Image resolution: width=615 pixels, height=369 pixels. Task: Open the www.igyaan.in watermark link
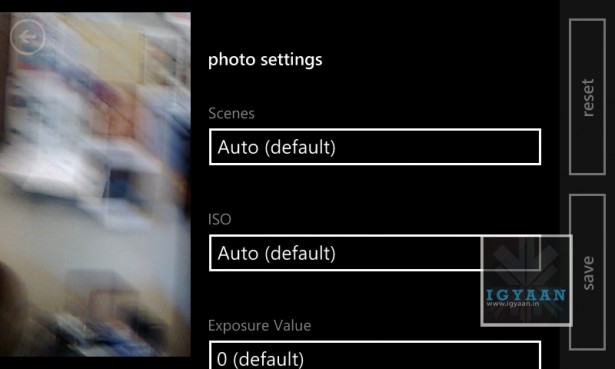point(512,304)
